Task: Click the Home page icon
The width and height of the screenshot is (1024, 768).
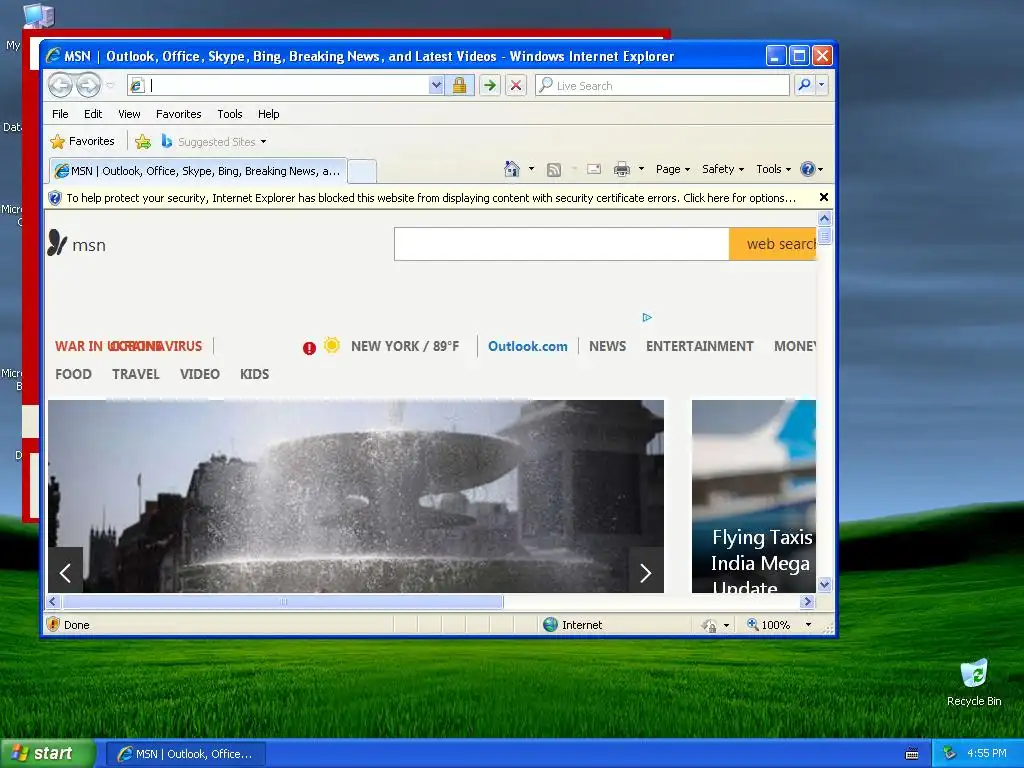Action: click(x=512, y=169)
